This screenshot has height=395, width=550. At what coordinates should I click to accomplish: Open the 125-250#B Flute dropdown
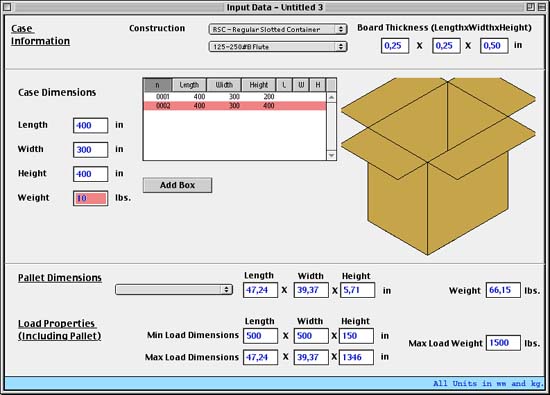278,47
